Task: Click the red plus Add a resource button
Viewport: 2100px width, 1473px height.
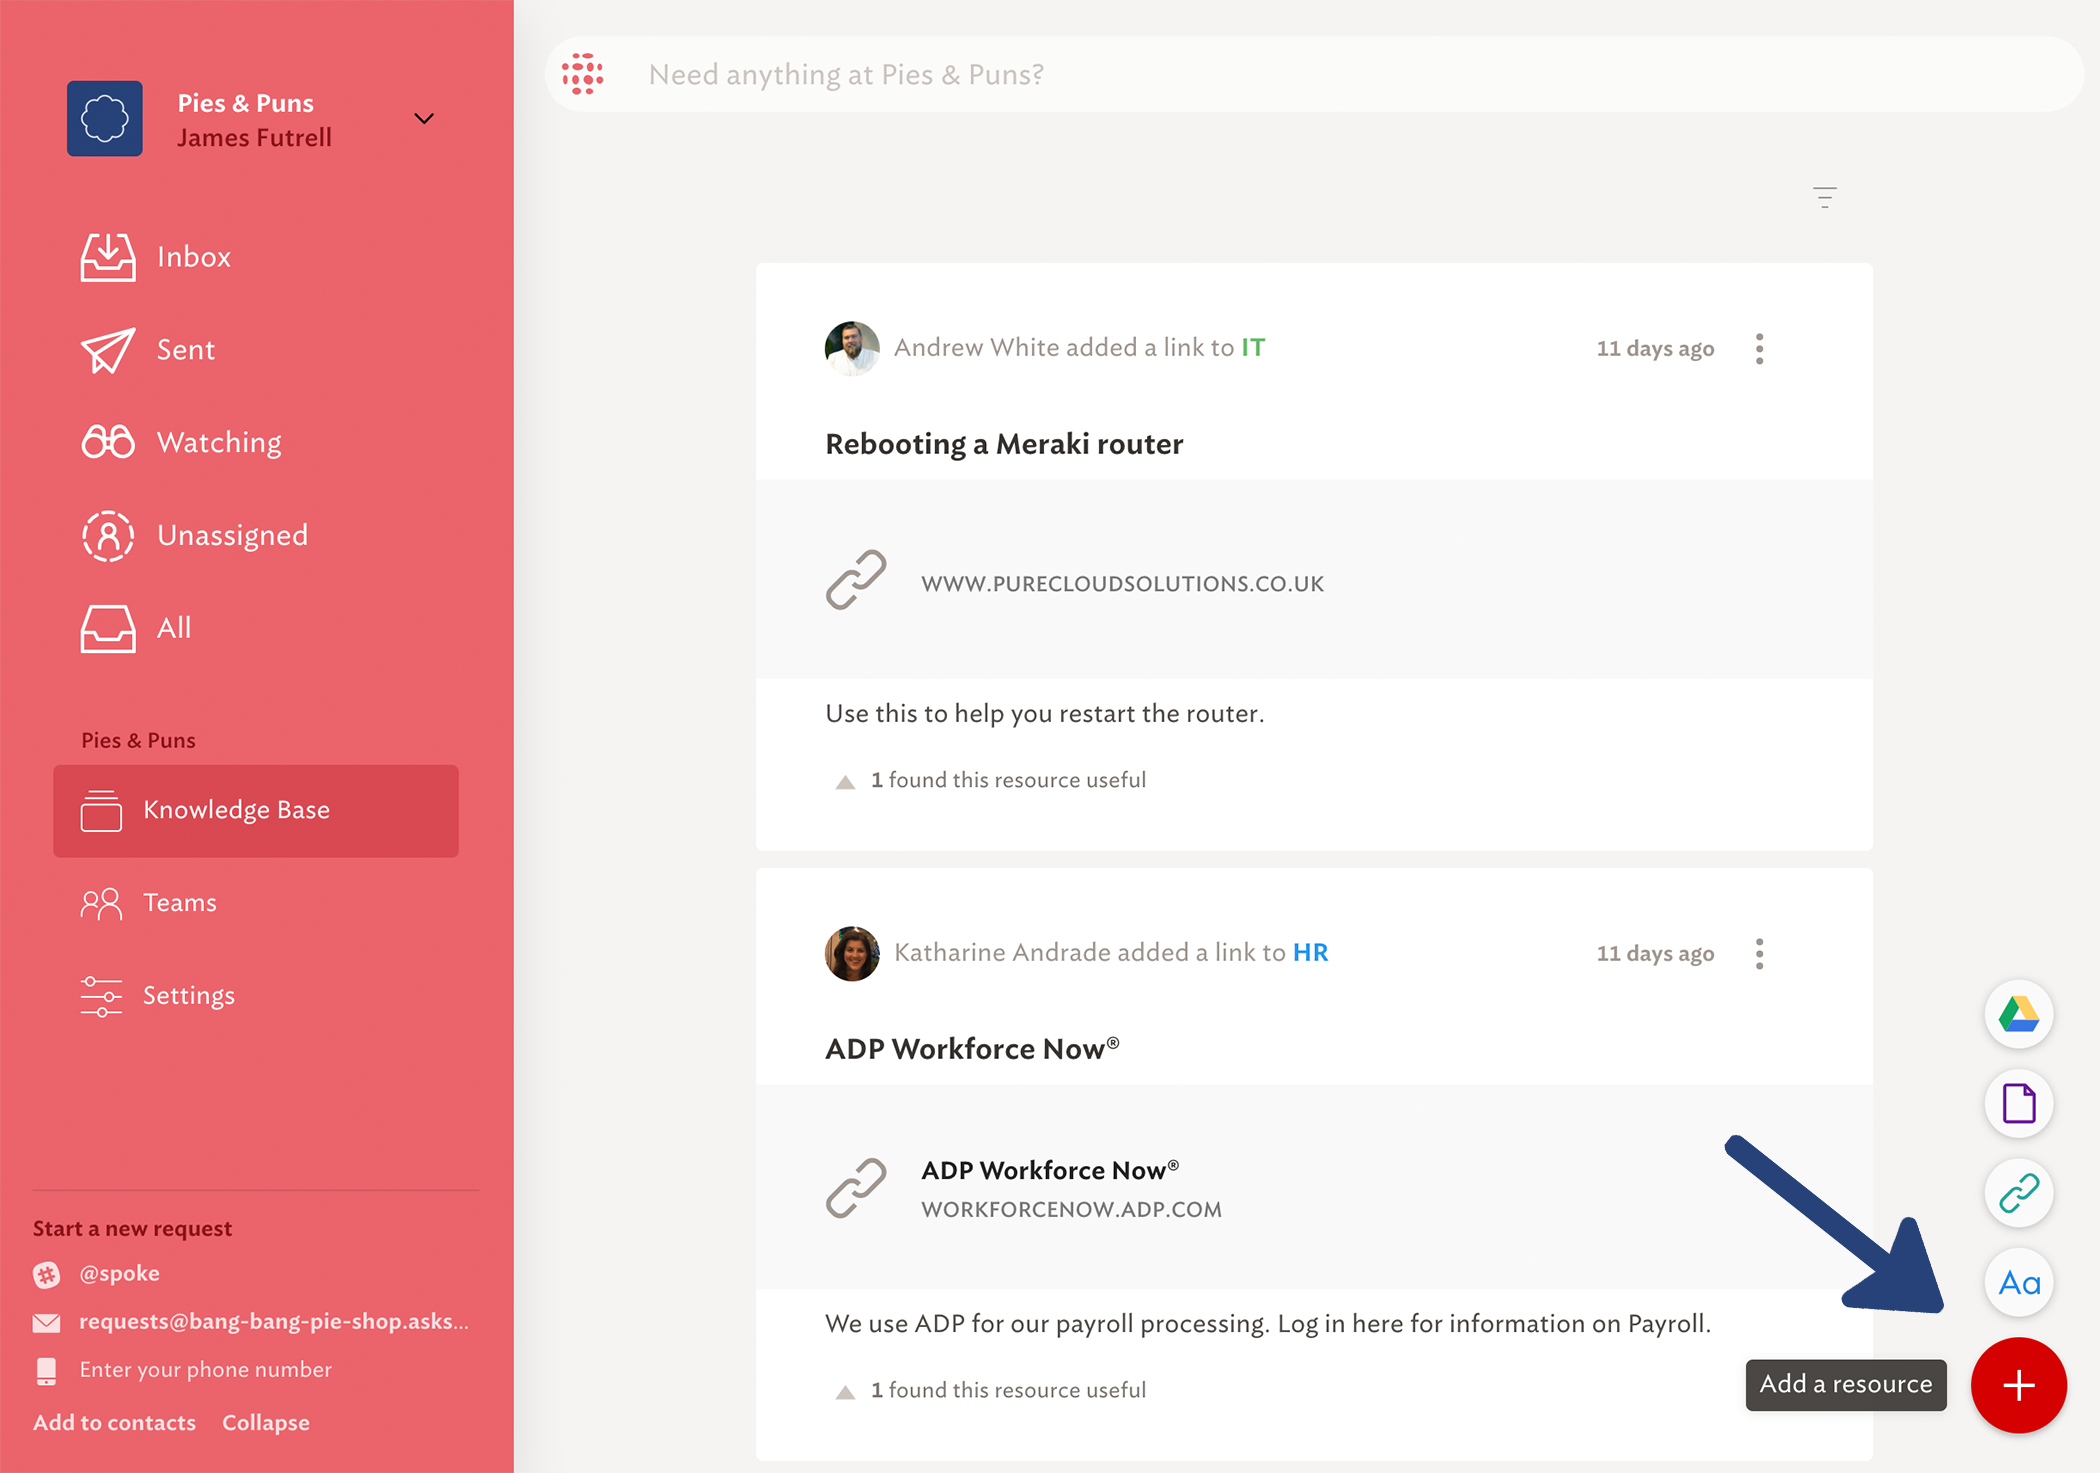Action: tap(2019, 1385)
